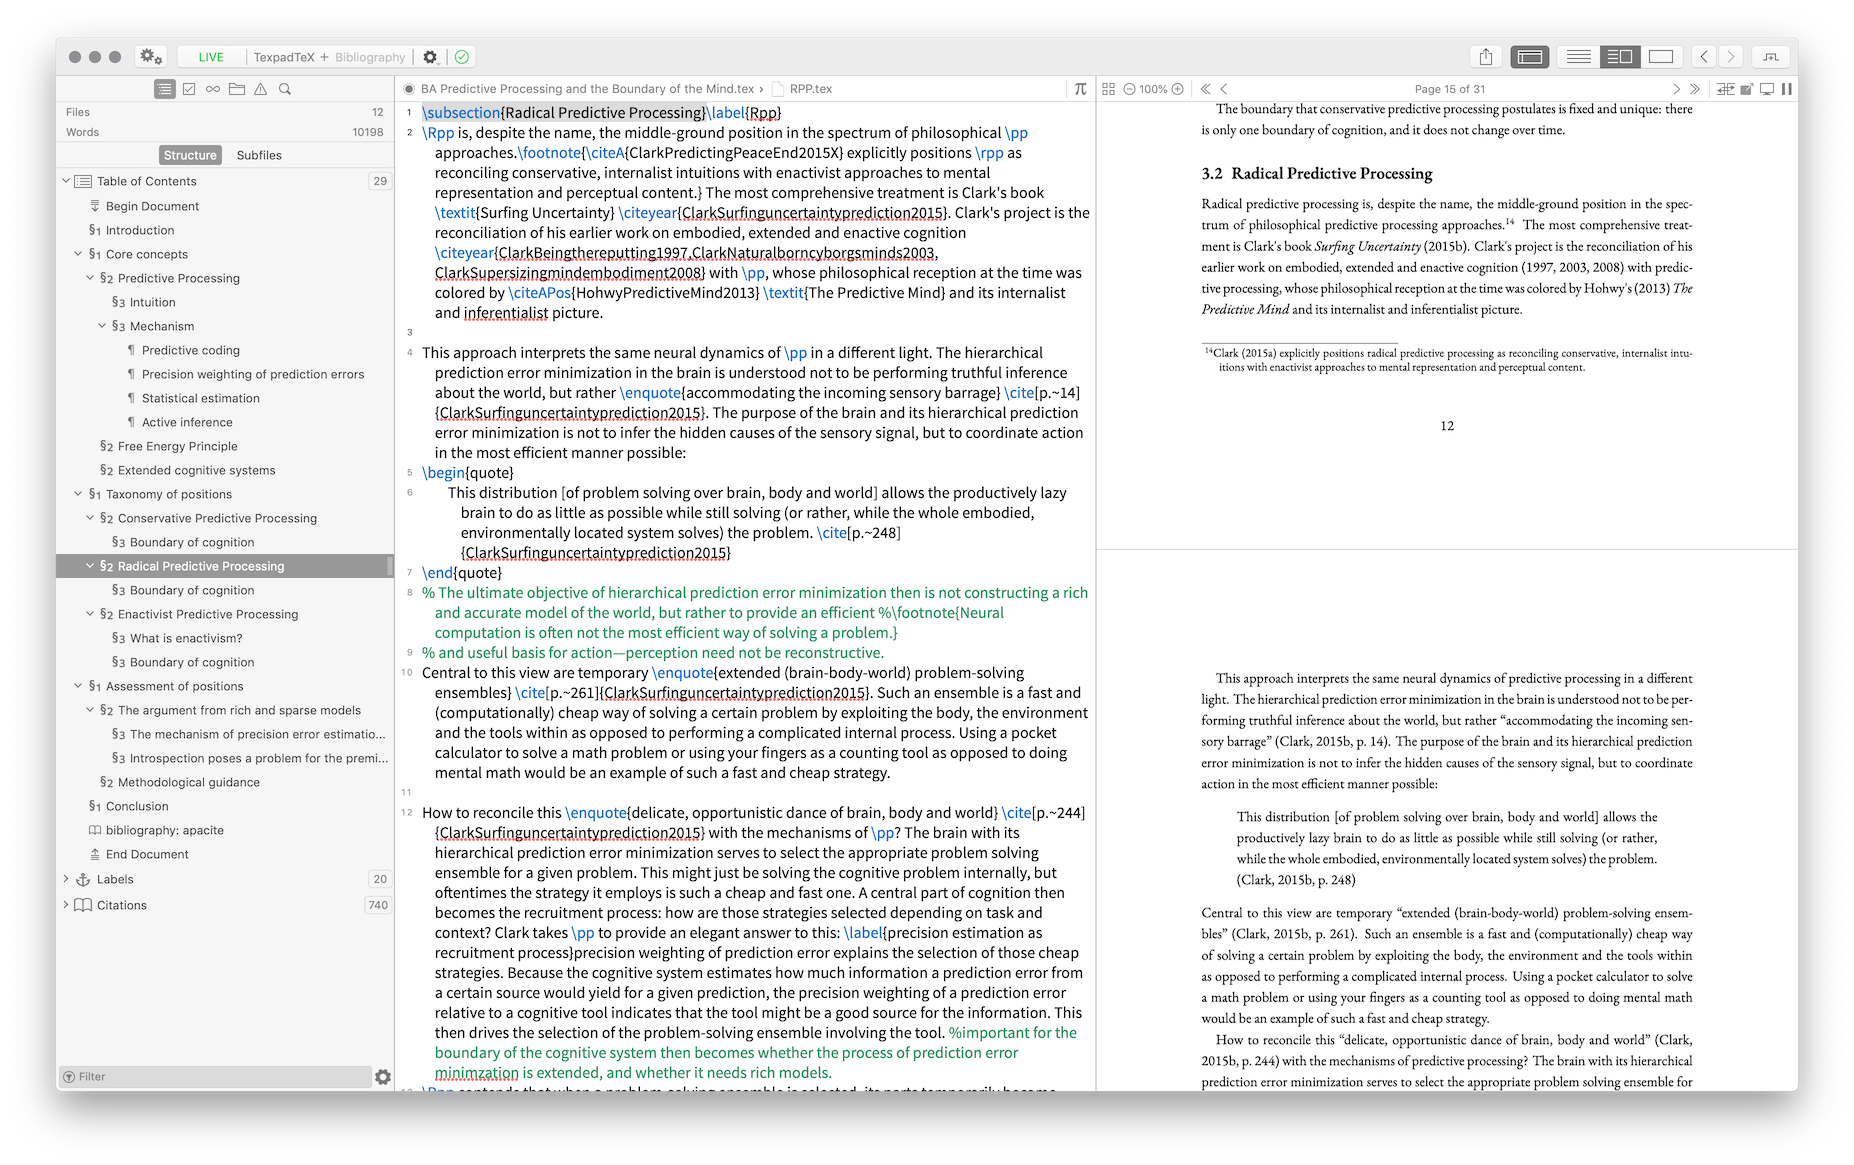Toggle the editor-only layout view icon
1854x1165 pixels.
[1578, 57]
